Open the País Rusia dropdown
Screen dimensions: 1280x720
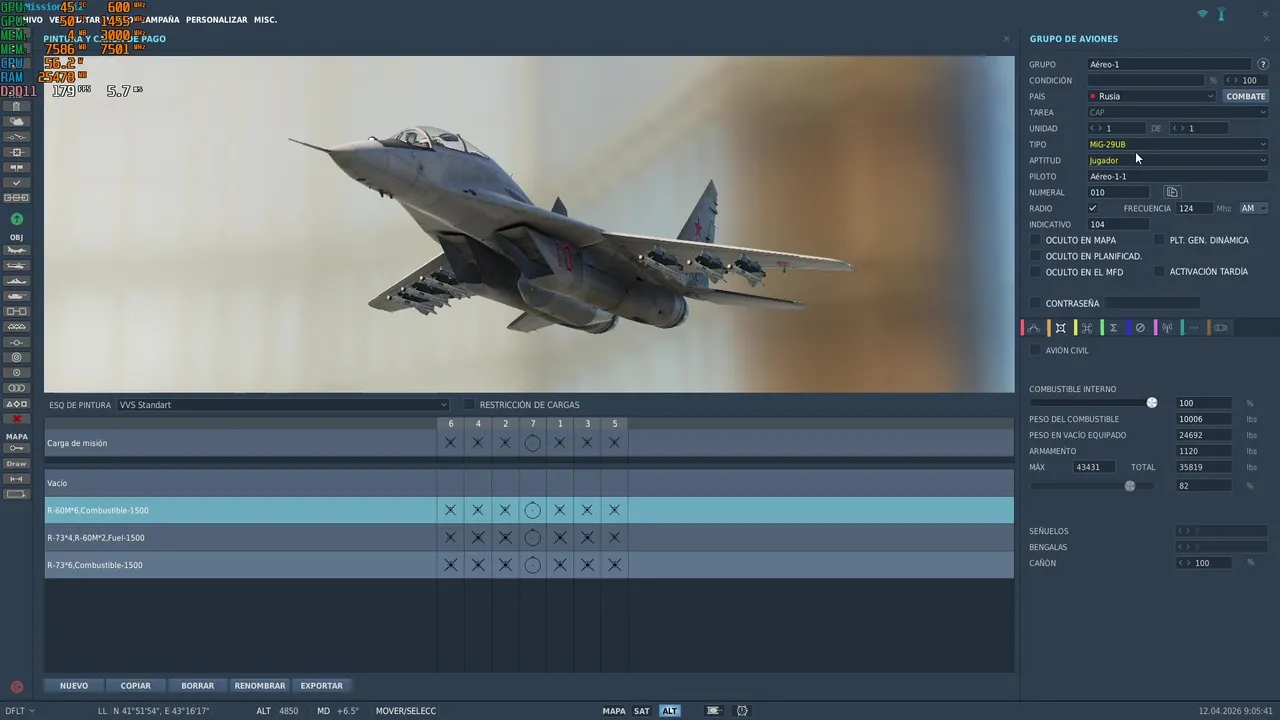click(x=1152, y=96)
